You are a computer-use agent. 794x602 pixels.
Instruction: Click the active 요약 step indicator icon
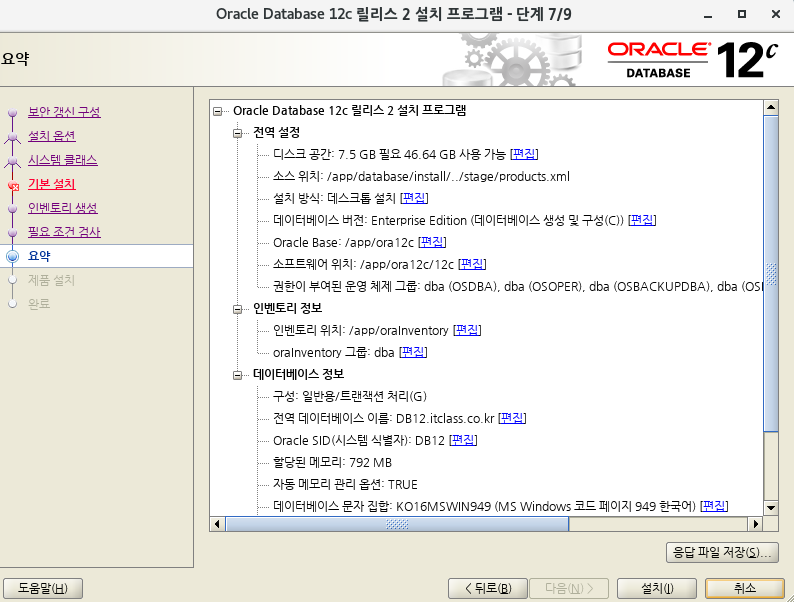click(13, 256)
